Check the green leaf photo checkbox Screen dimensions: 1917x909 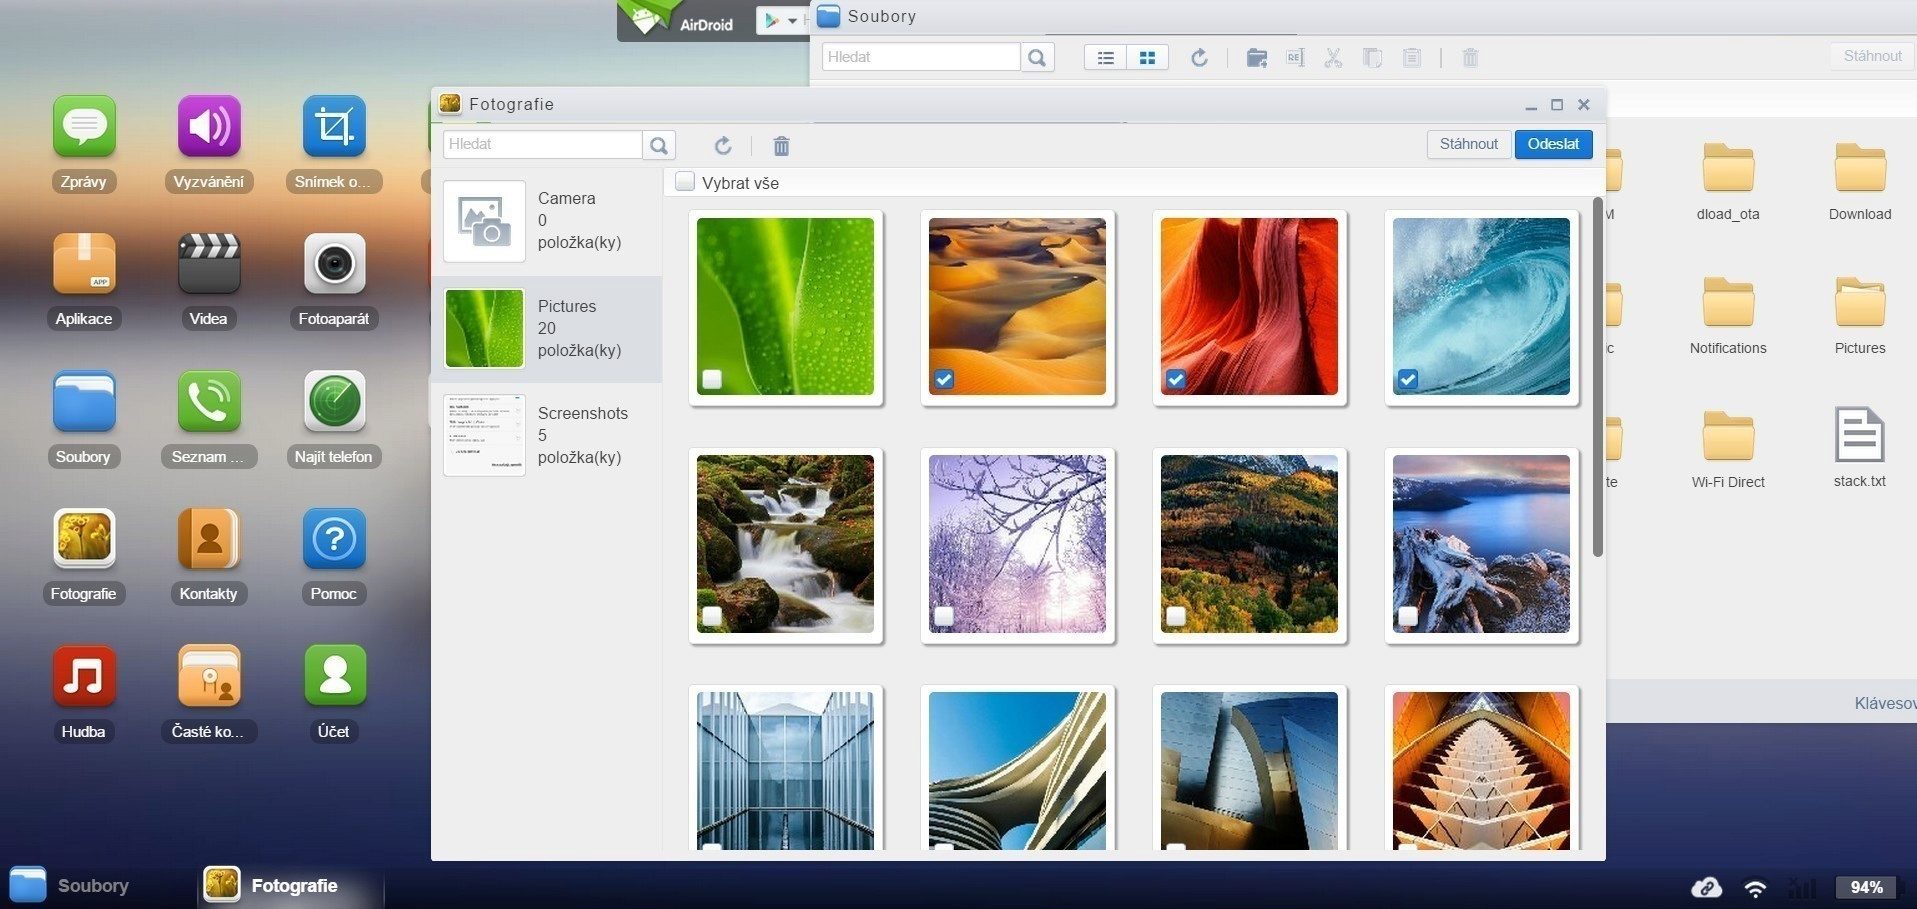pyautogui.click(x=712, y=379)
